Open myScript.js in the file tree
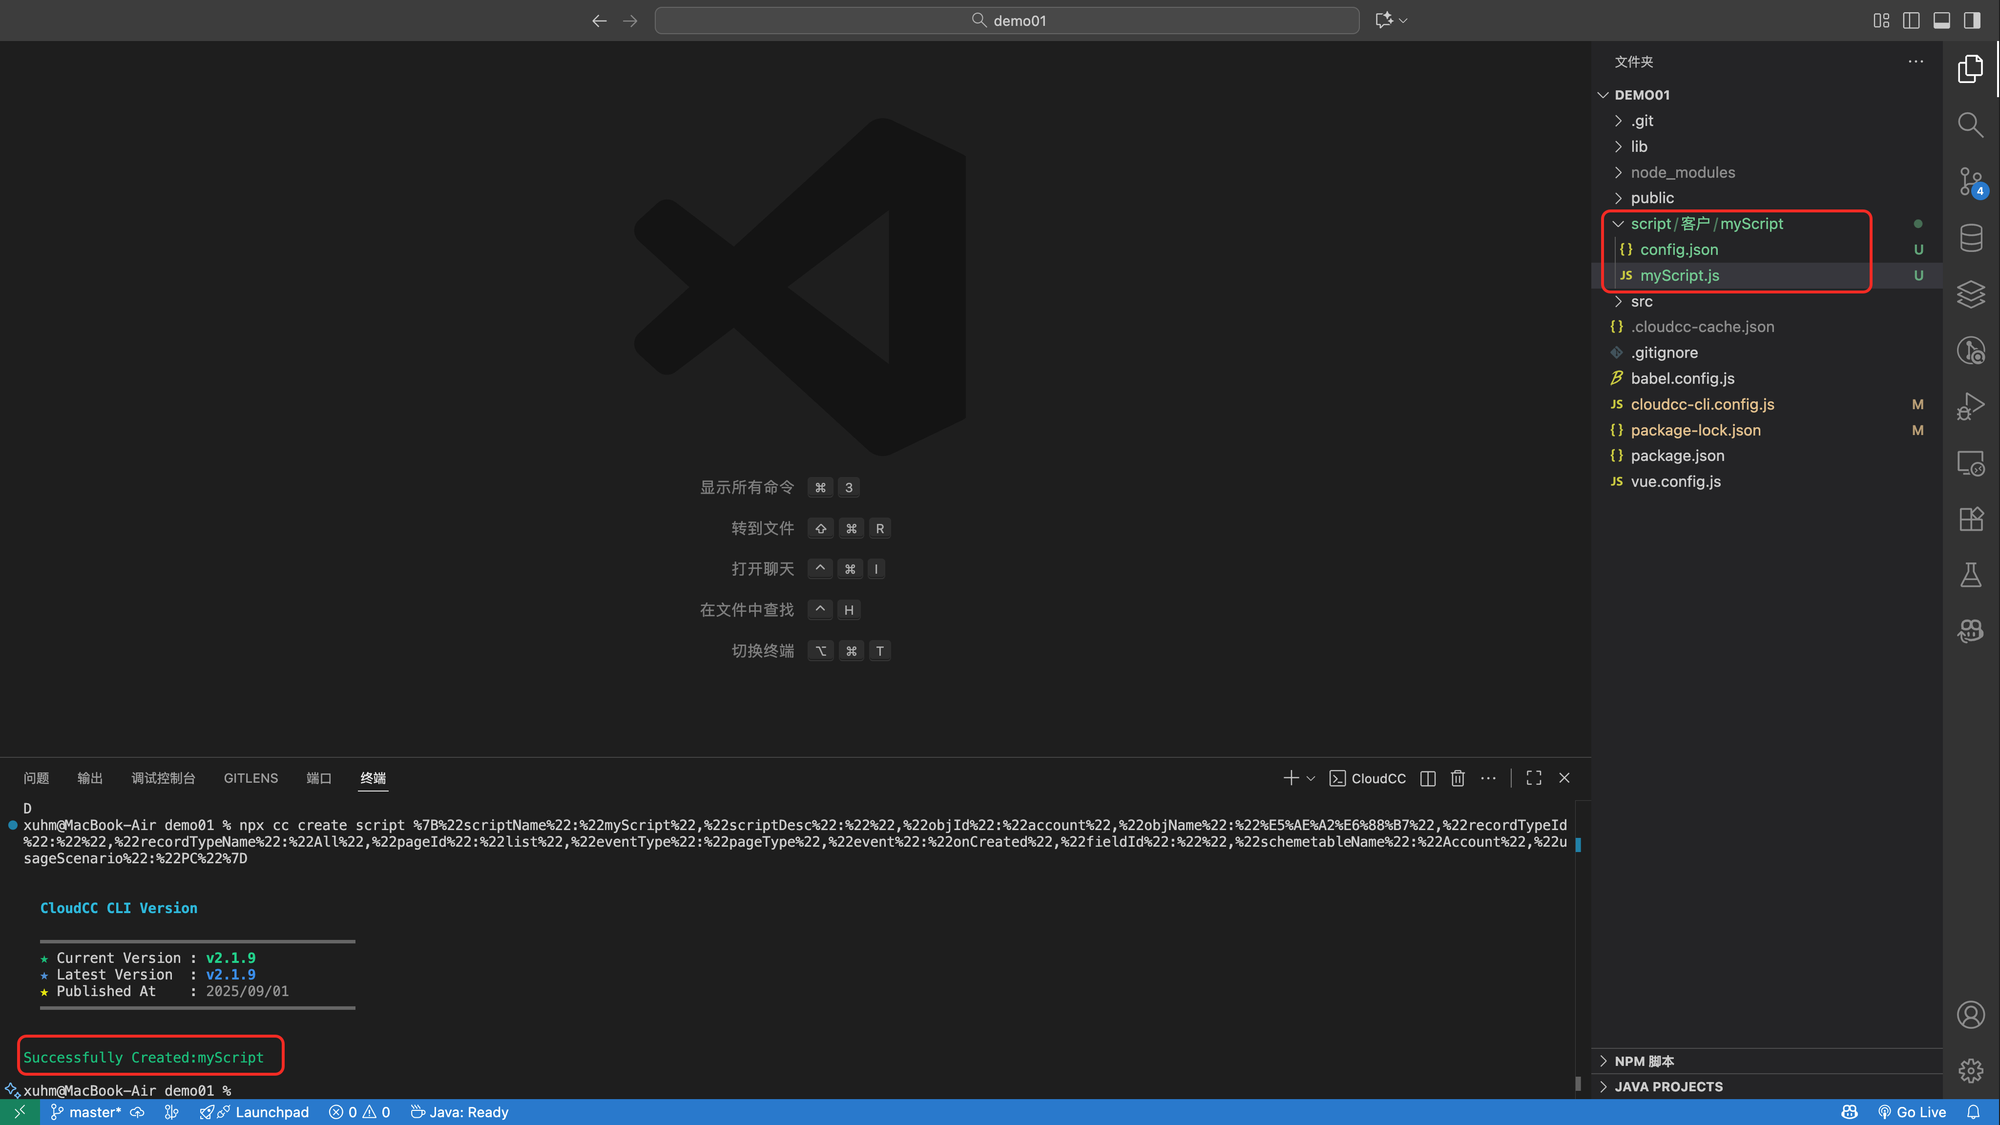This screenshot has width=2000, height=1125. [1679, 275]
